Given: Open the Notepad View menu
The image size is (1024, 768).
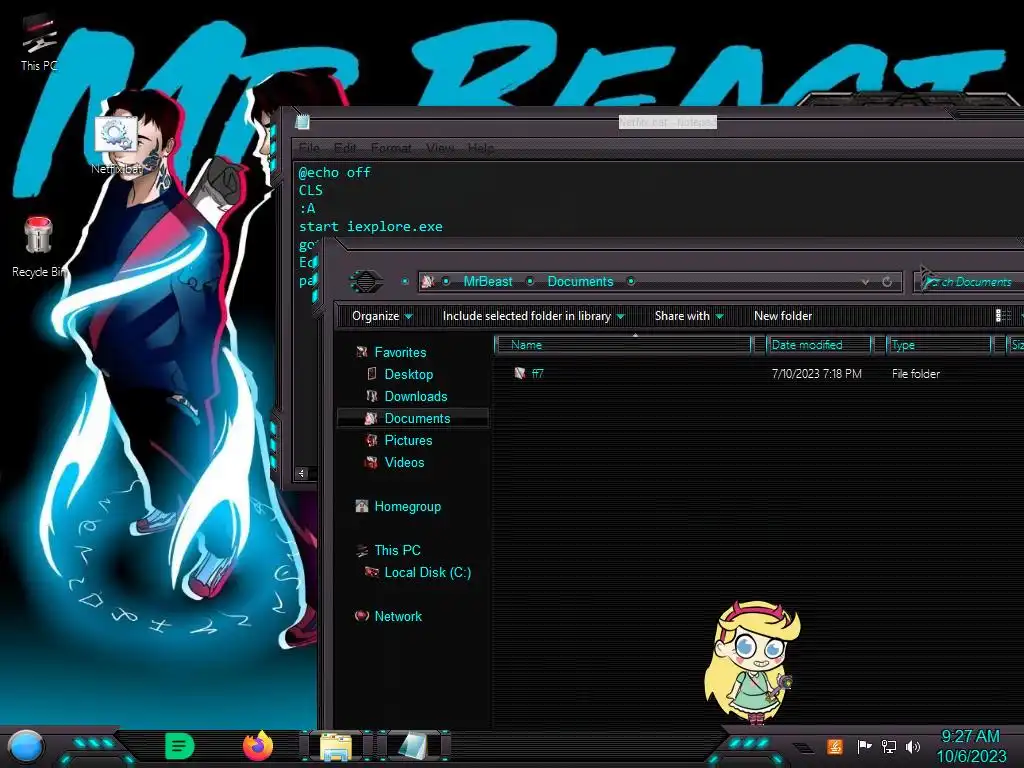Looking at the screenshot, I should click(x=440, y=148).
